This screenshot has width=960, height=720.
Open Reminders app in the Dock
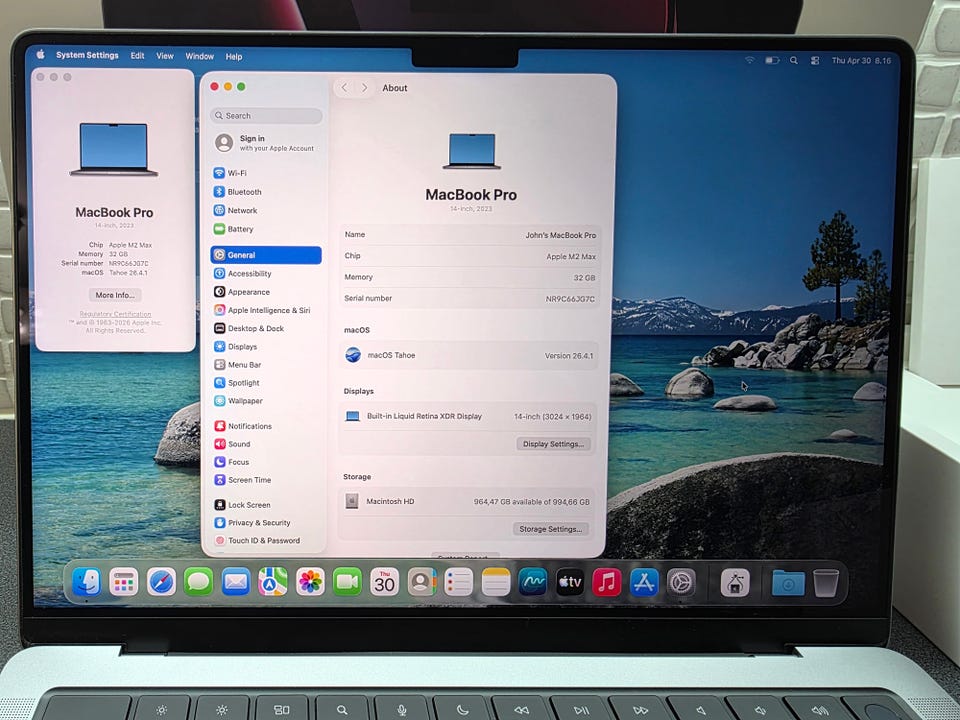pyautogui.click(x=459, y=582)
